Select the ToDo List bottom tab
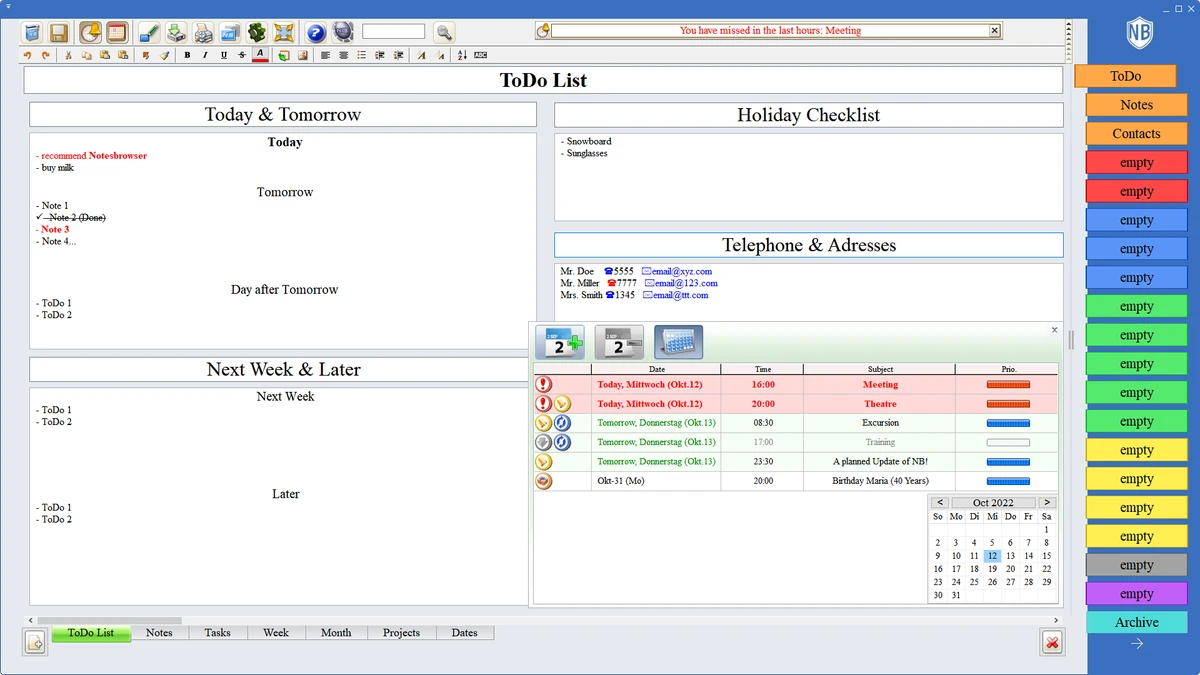1200x675 pixels. tap(91, 633)
